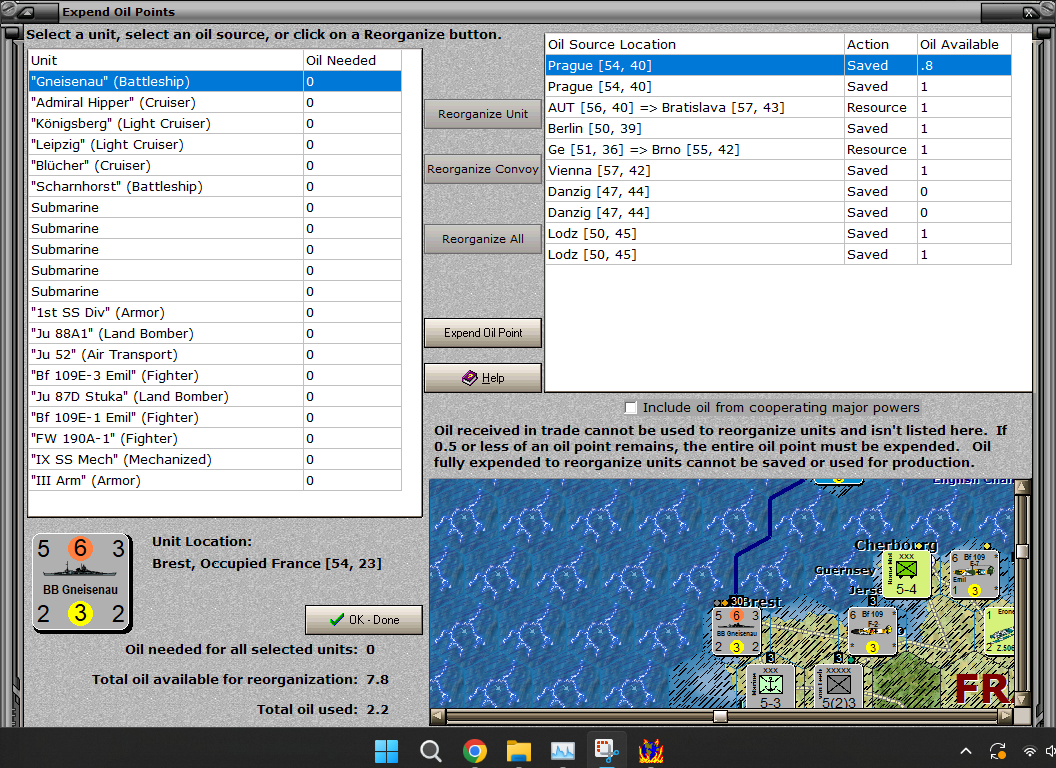Open the resource monitor taskbar icon
Screen dimensions: 1056x768
562,750
